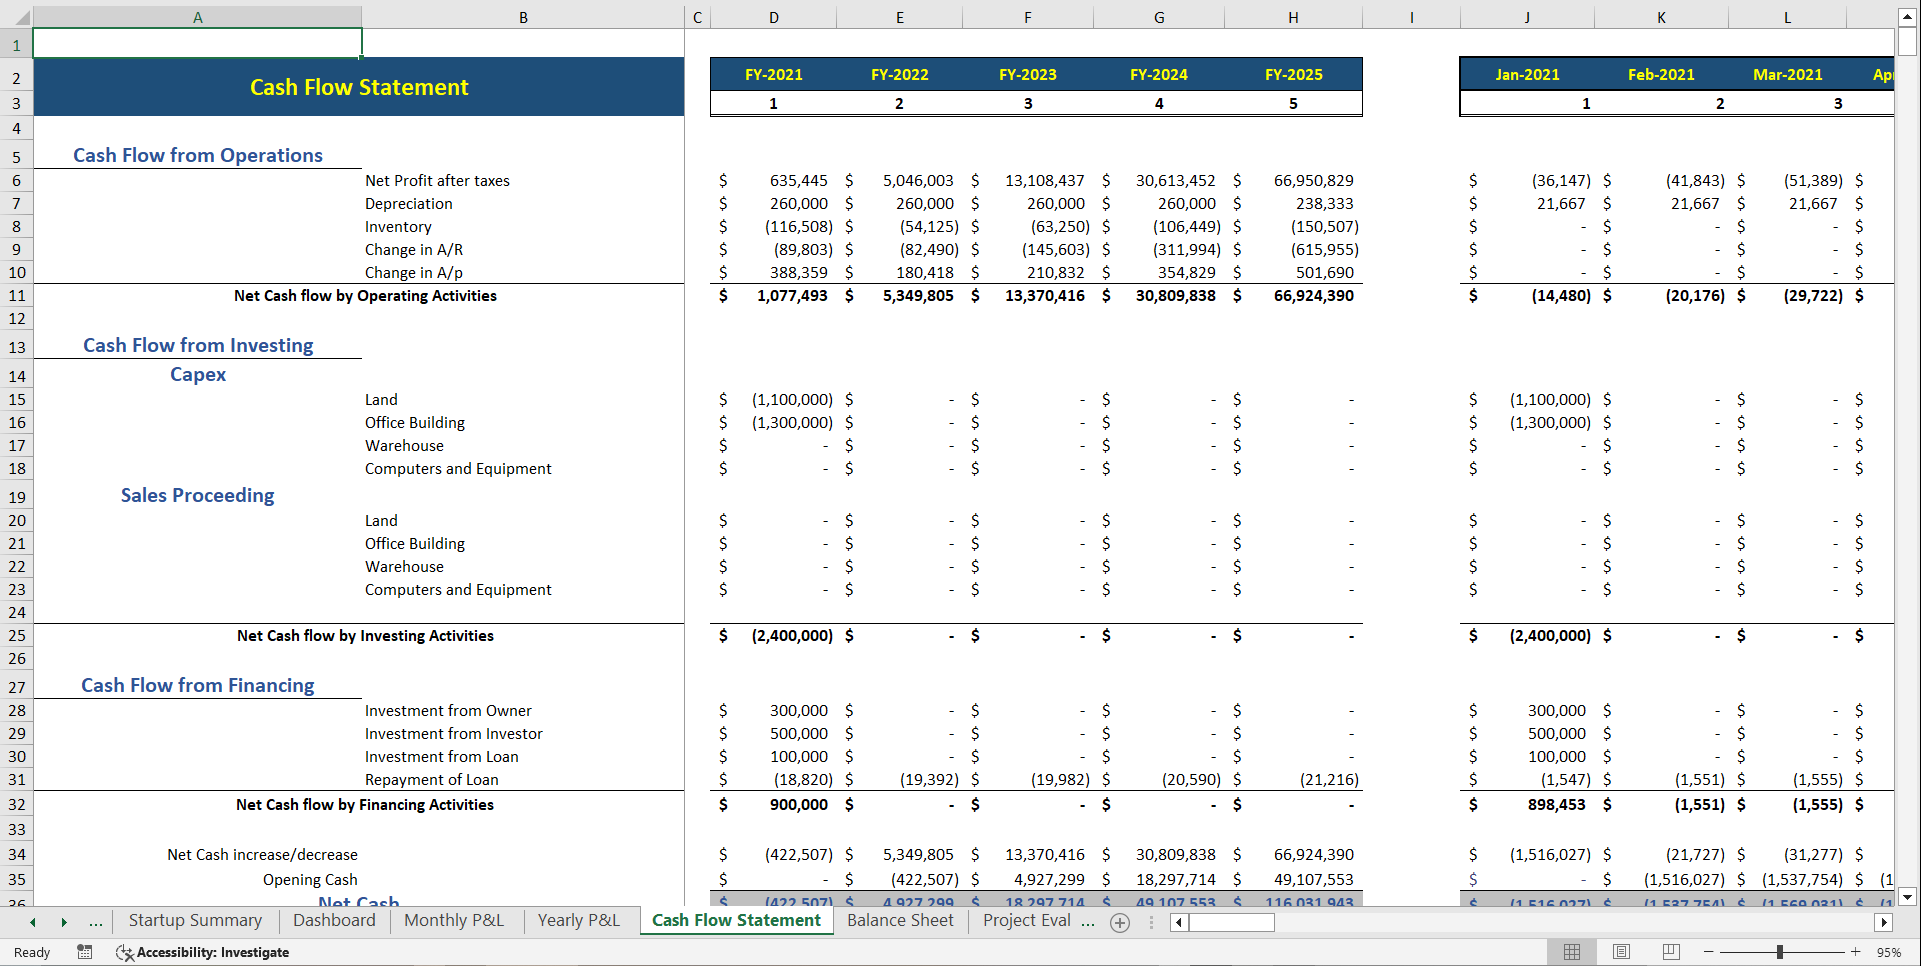The height and width of the screenshot is (966, 1921).
Task: Open the Startup Summary sheet
Action: pyautogui.click(x=195, y=920)
